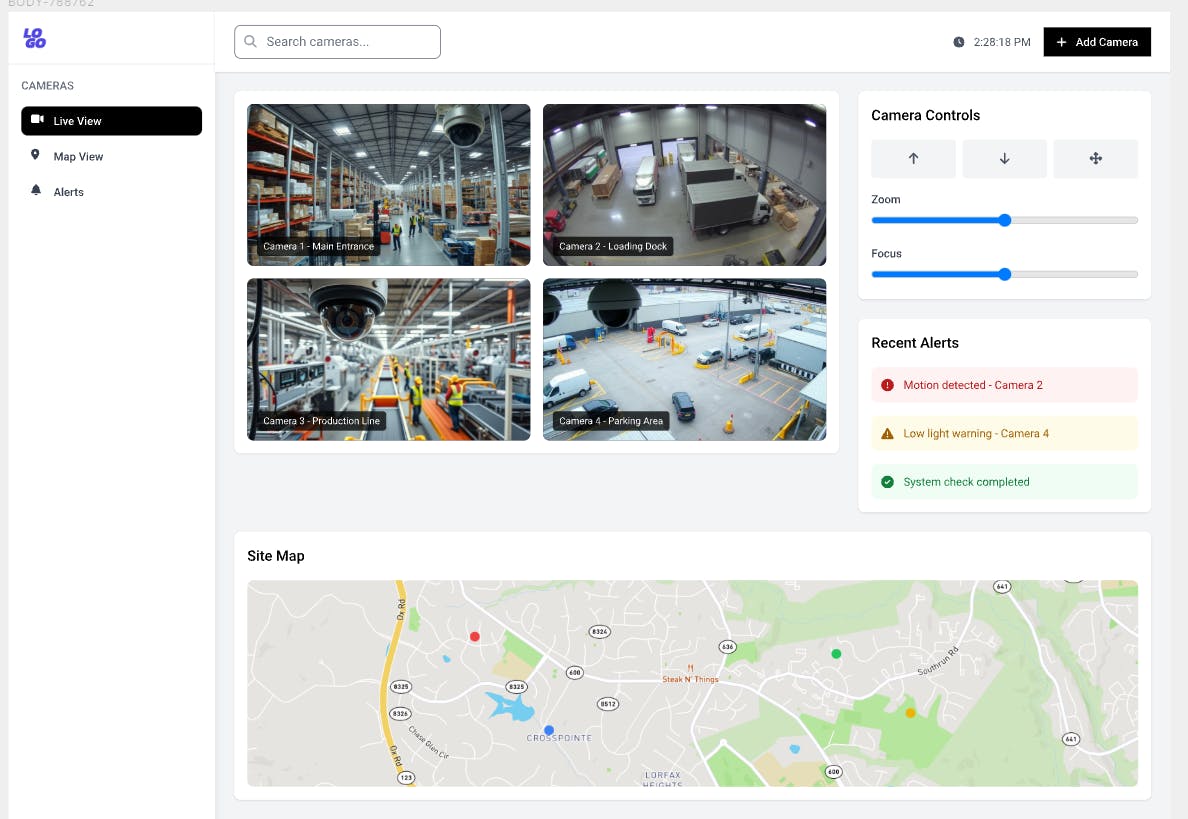Image resolution: width=1188 pixels, height=819 pixels.
Task: Click the 2:28:18 PM time display
Action: 1002,42
